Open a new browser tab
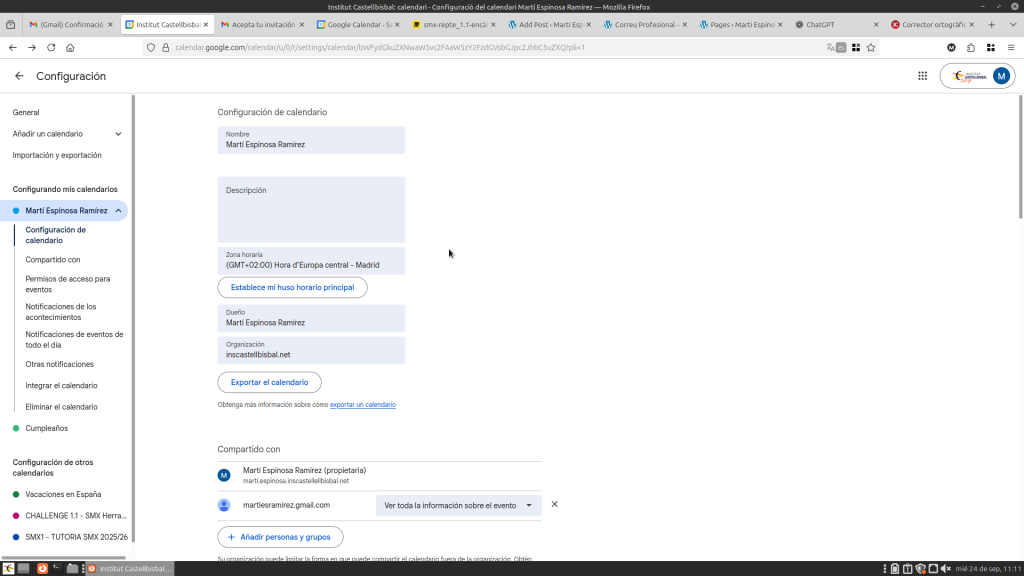 [991, 24]
